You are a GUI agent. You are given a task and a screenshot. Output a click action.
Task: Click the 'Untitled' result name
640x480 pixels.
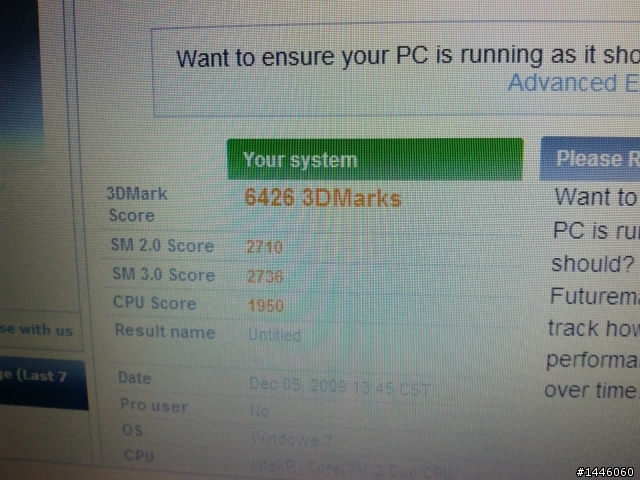(x=274, y=335)
